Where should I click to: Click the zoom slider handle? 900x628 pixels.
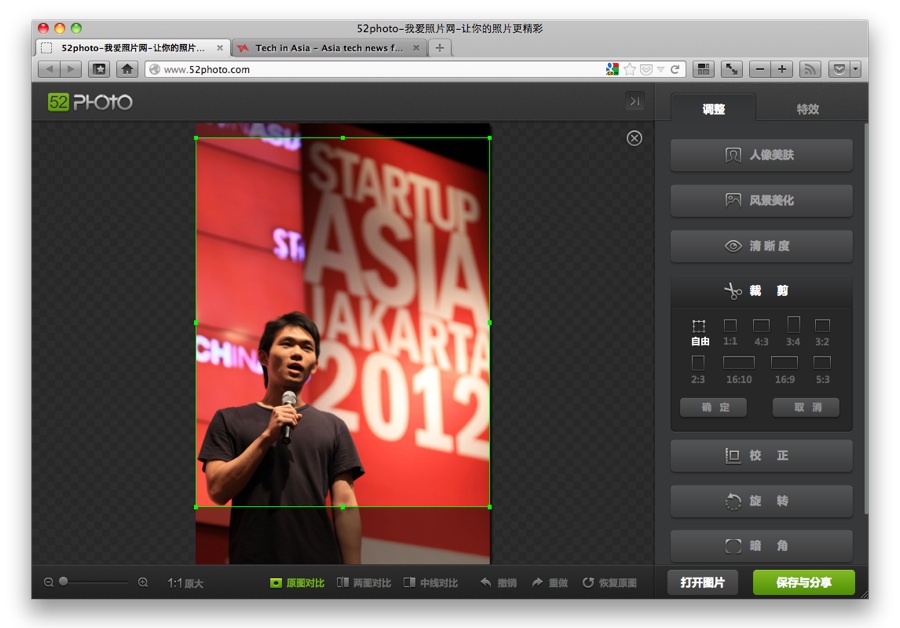pos(64,582)
